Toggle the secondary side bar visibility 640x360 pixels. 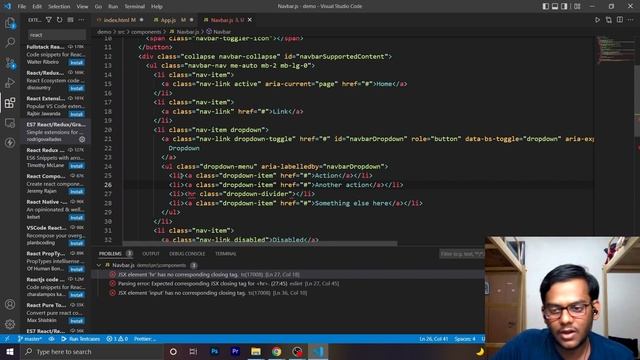pos(564,6)
